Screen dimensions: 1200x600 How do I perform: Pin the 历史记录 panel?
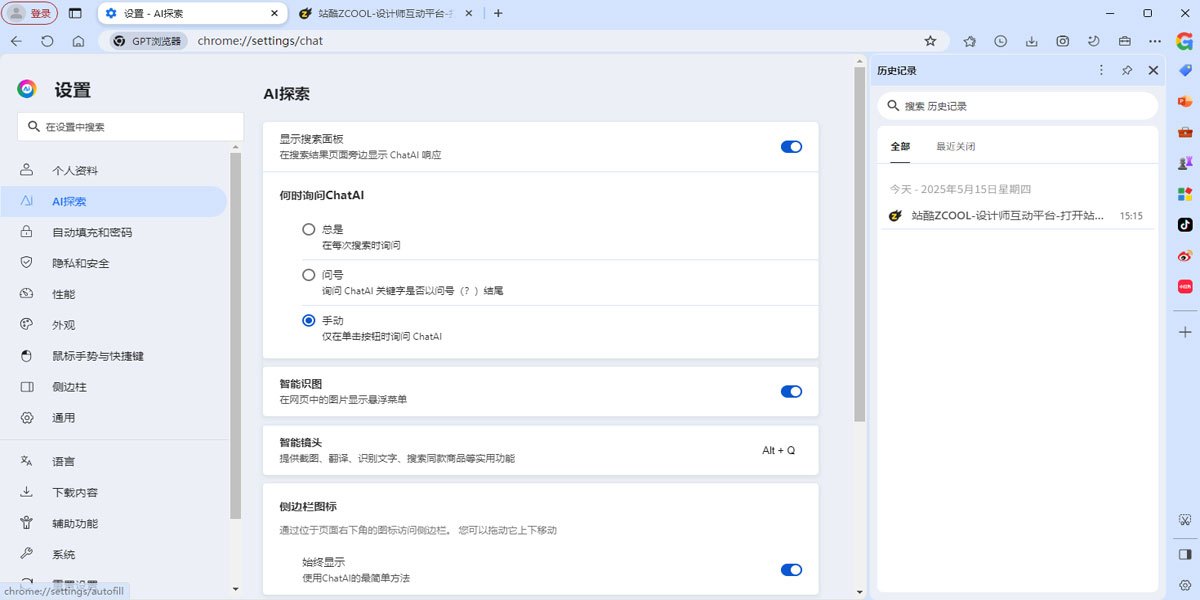pyautogui.click(x=1128, y=70)
